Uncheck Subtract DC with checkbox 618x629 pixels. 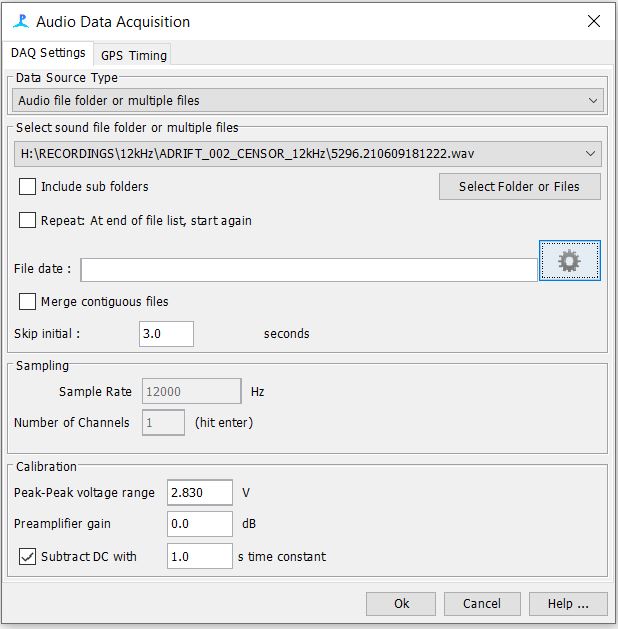[28, 557]
